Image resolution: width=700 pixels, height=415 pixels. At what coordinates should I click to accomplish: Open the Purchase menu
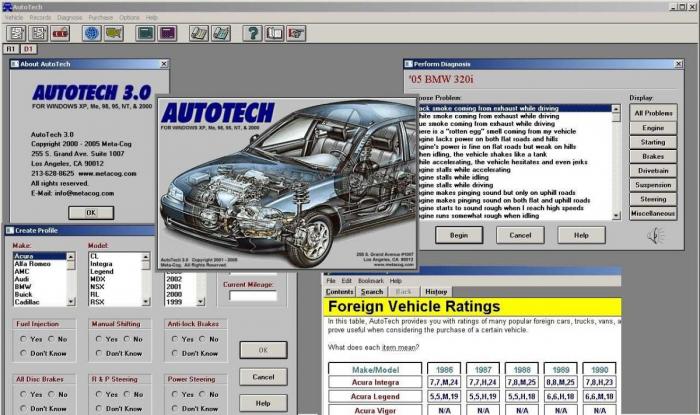click(100, 17)
